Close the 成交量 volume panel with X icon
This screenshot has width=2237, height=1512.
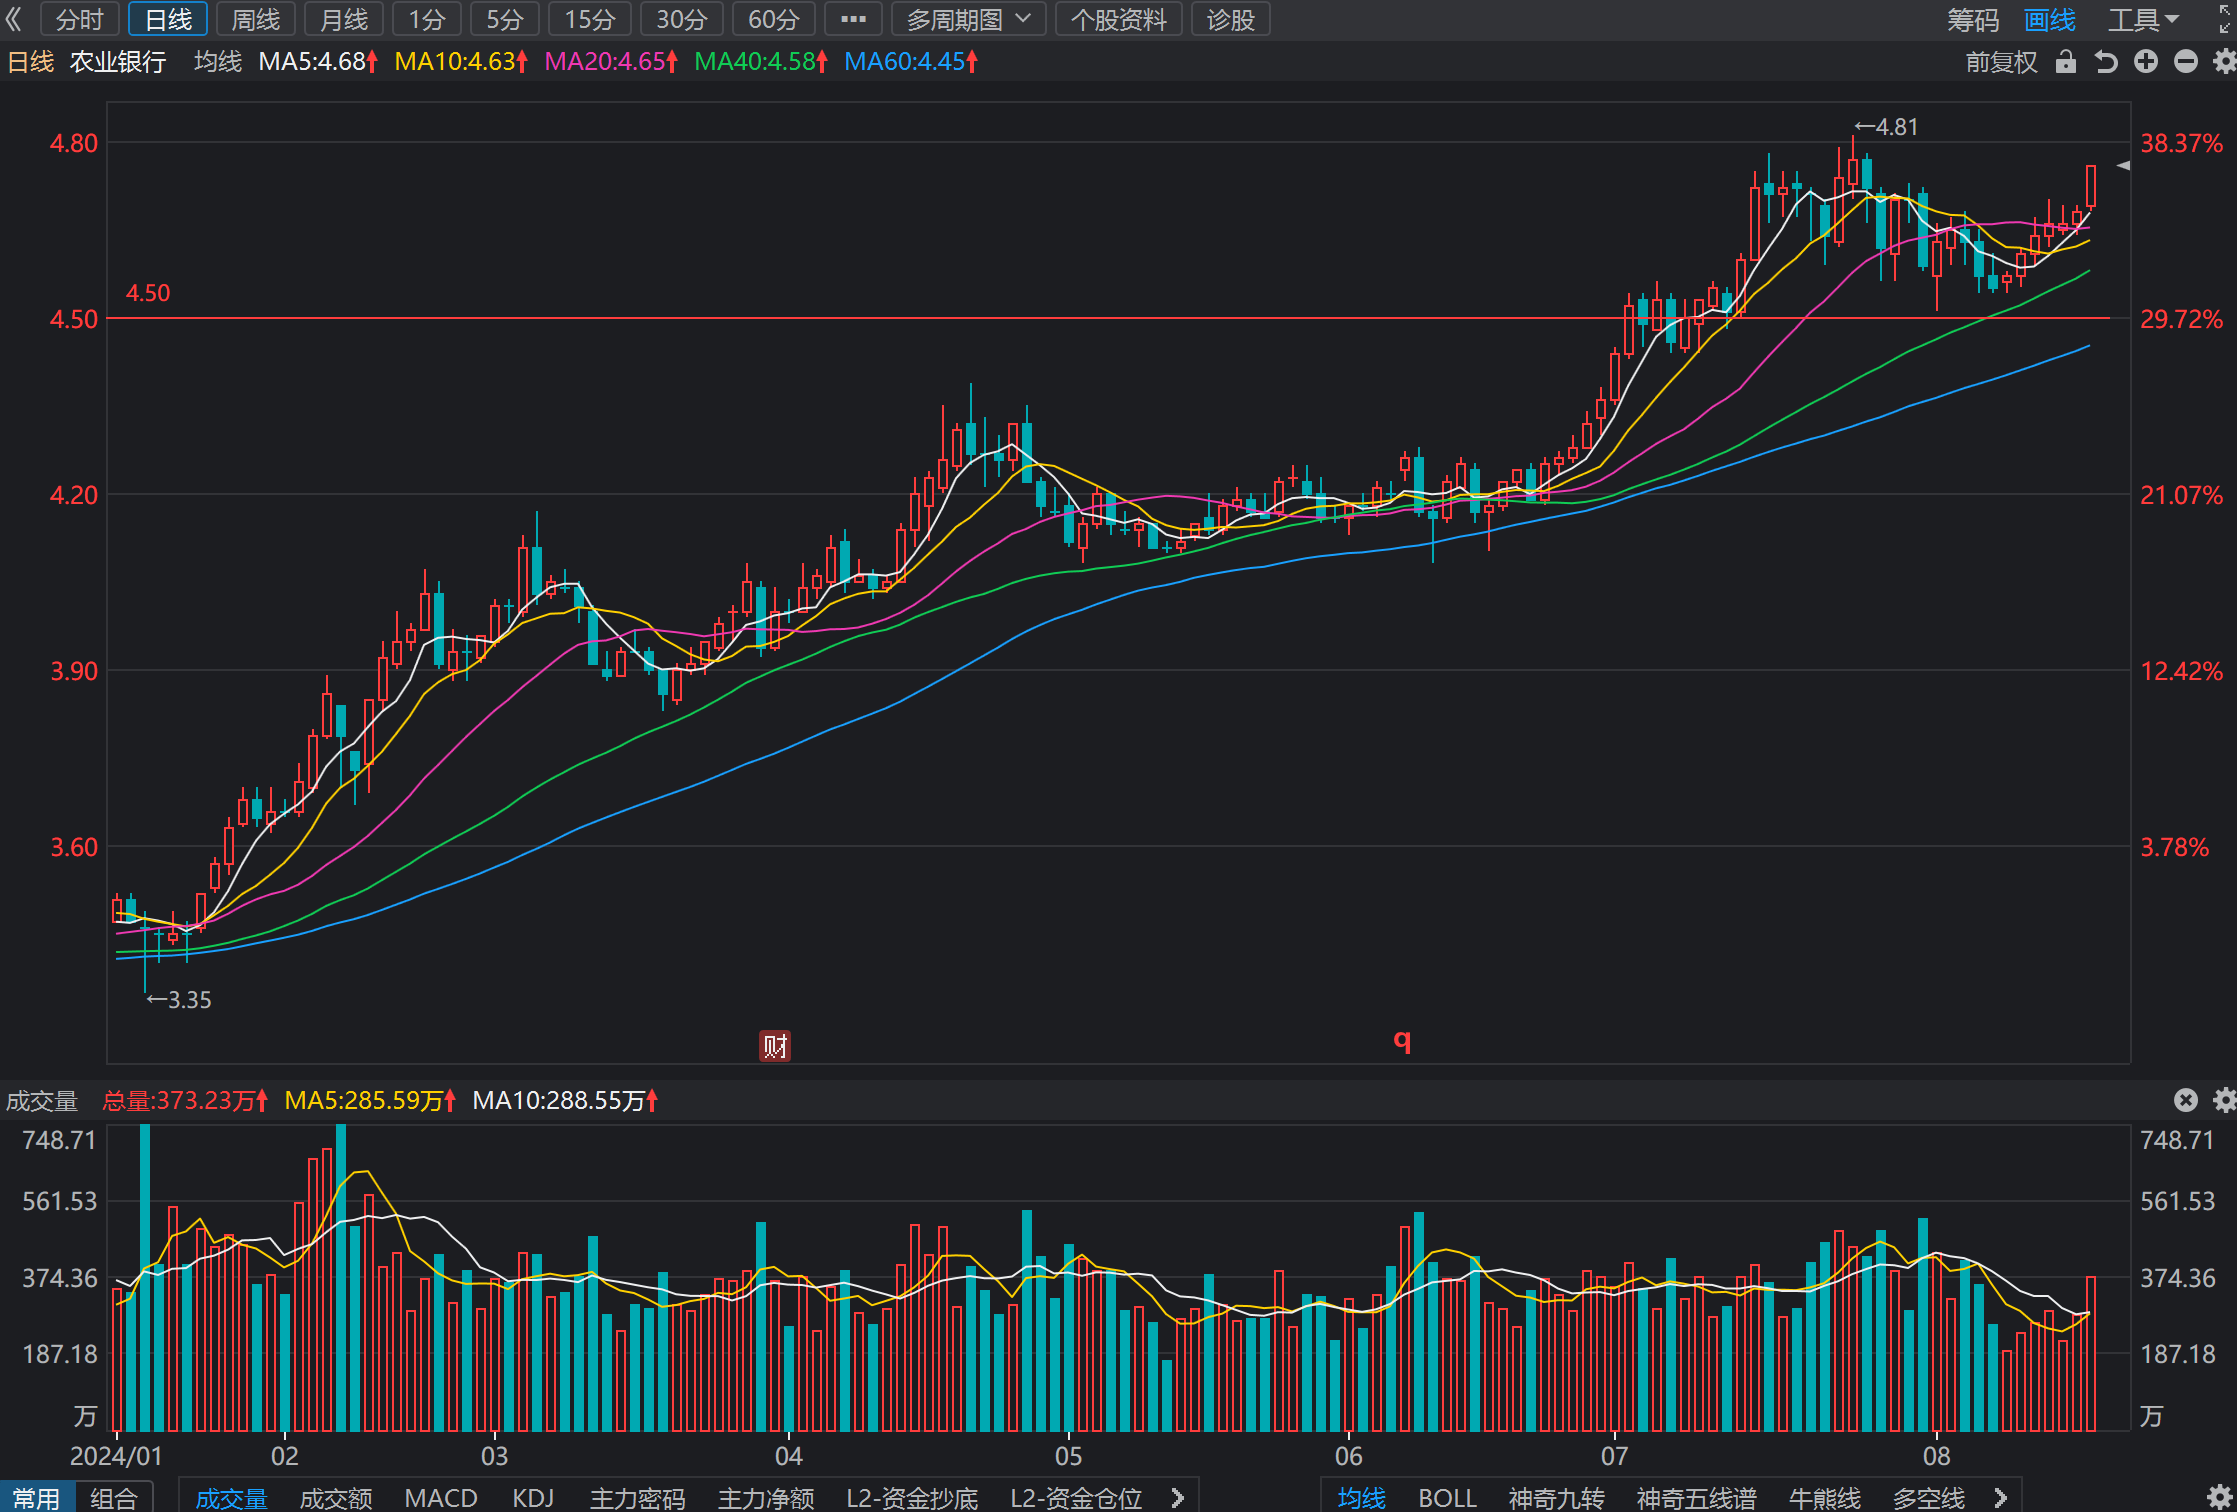2186,1100
